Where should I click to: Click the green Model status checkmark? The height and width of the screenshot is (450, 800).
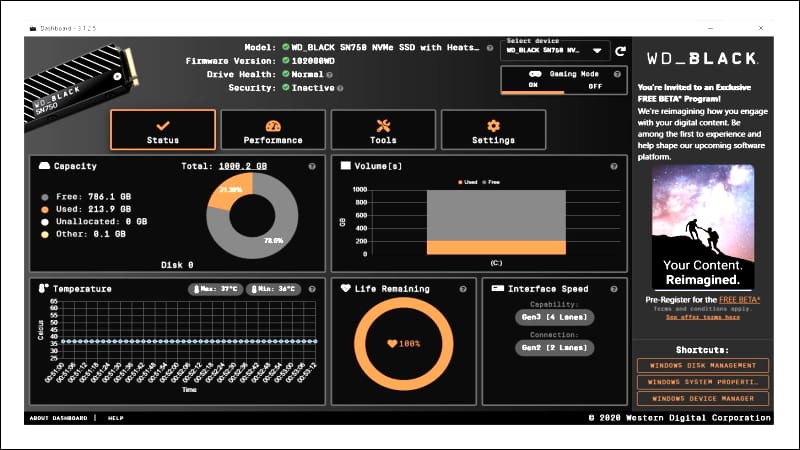coord(286,47)
